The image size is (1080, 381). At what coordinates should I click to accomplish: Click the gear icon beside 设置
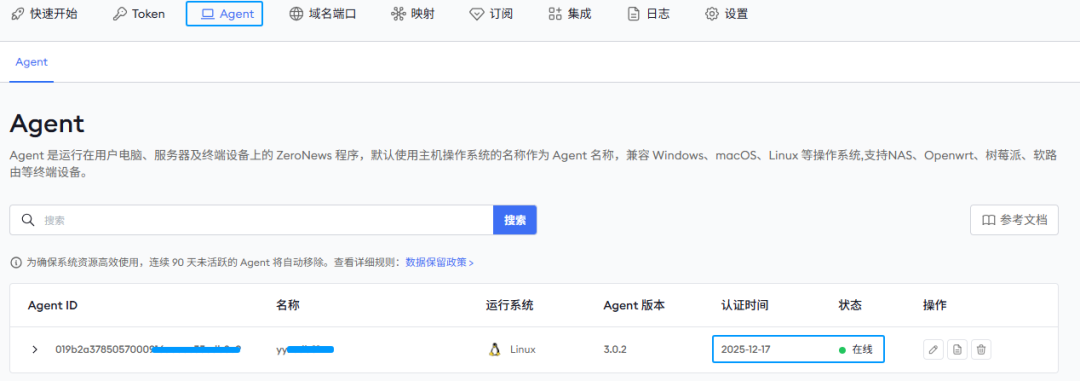point(712,14)
